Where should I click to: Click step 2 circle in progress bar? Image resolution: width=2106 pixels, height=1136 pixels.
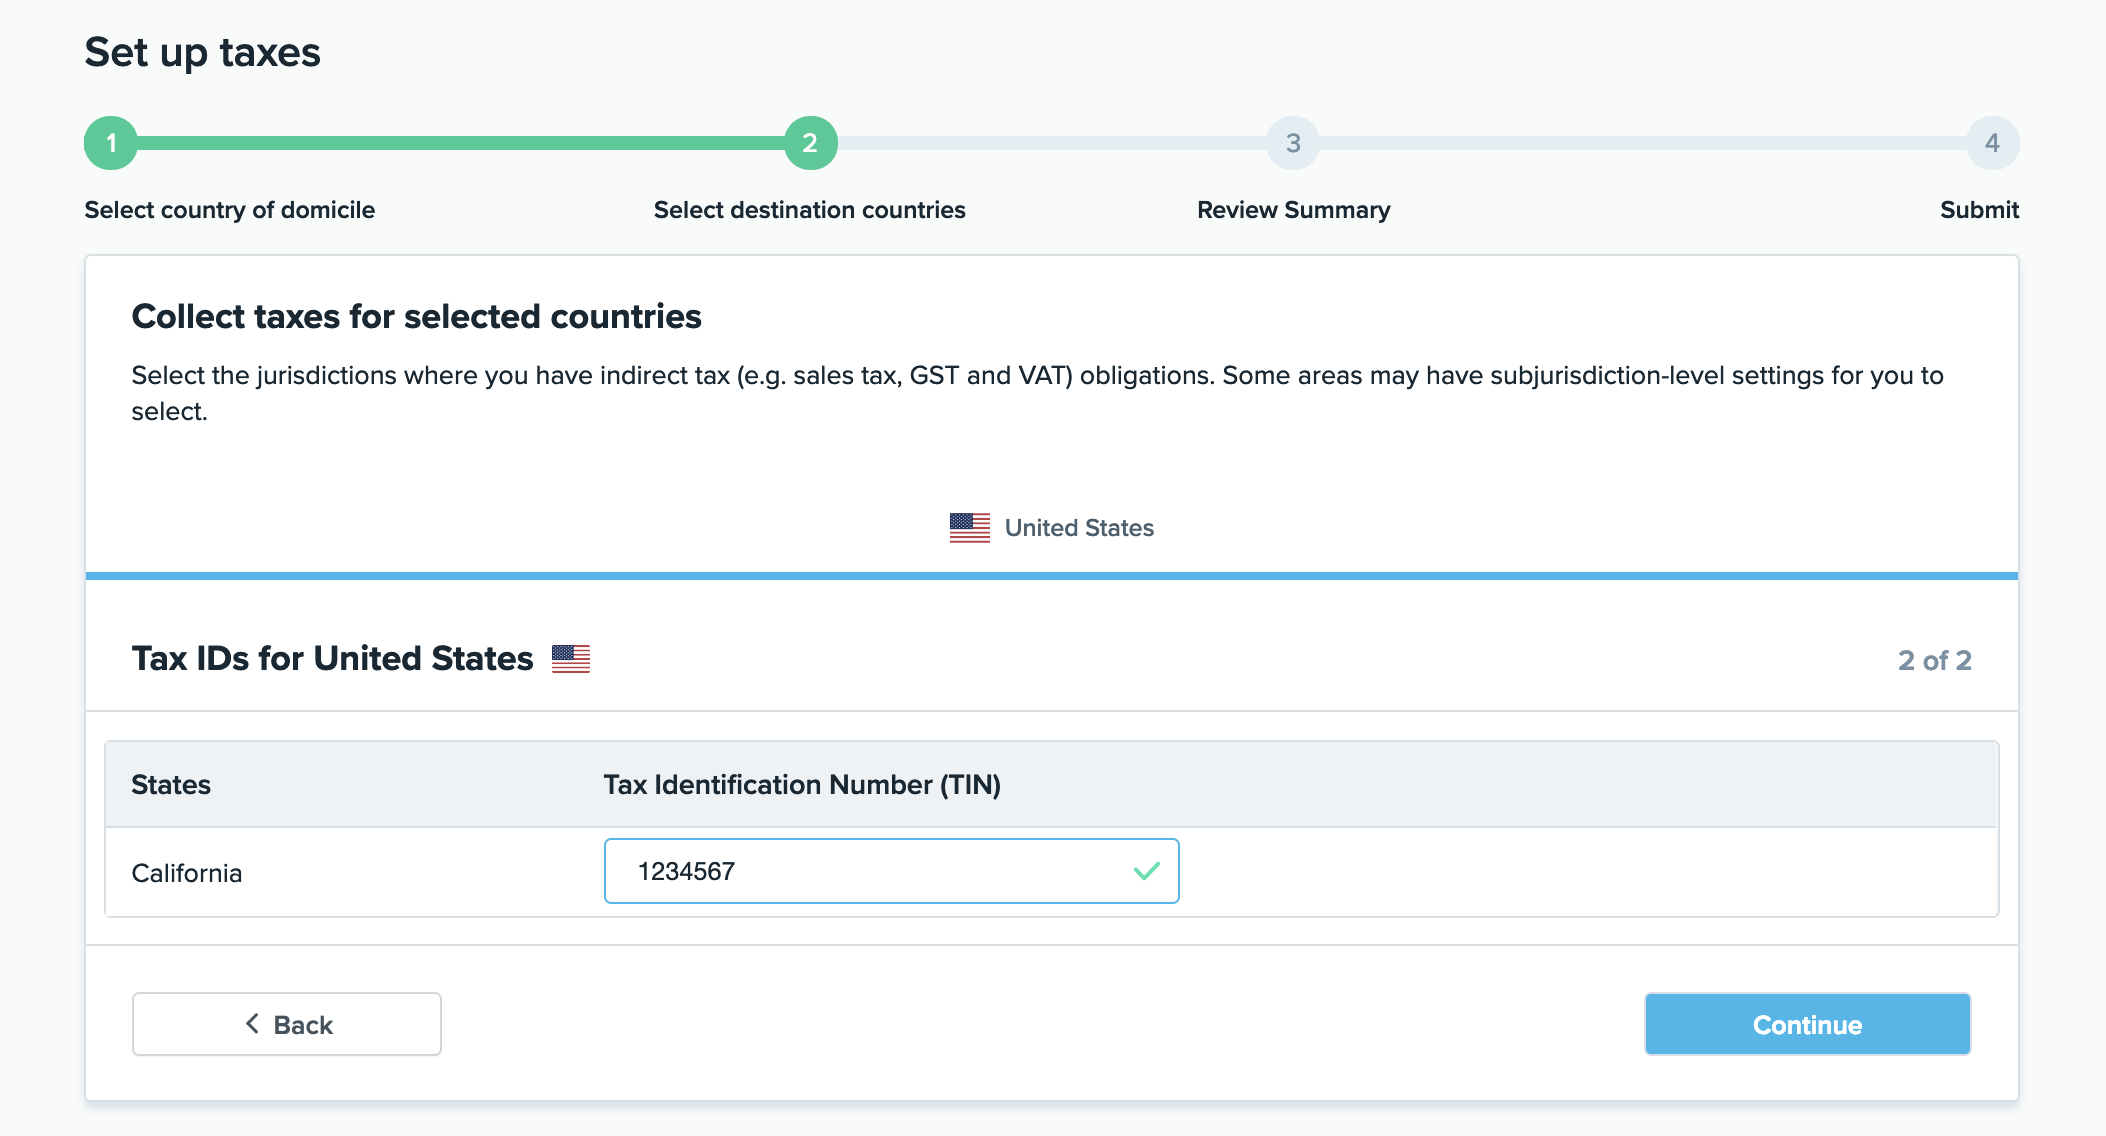coord(810,143)
